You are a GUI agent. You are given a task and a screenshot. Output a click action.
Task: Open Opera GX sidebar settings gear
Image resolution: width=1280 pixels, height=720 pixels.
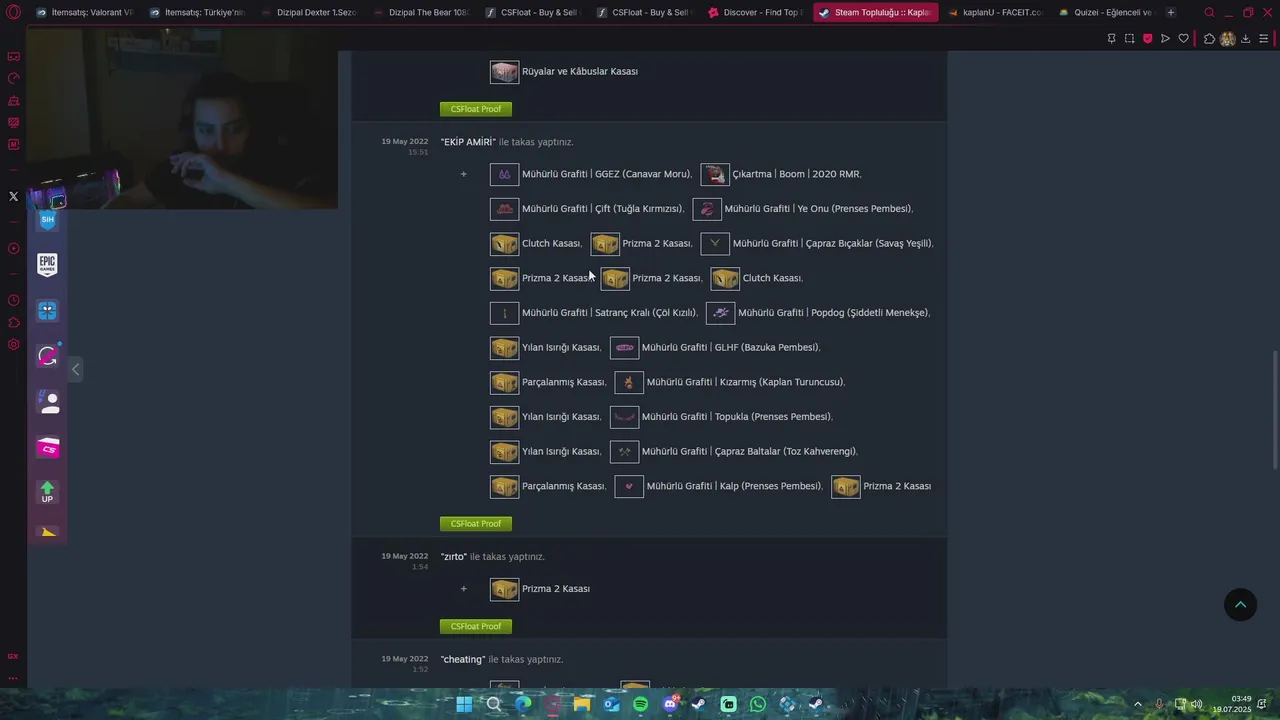(x=13, y=344)
